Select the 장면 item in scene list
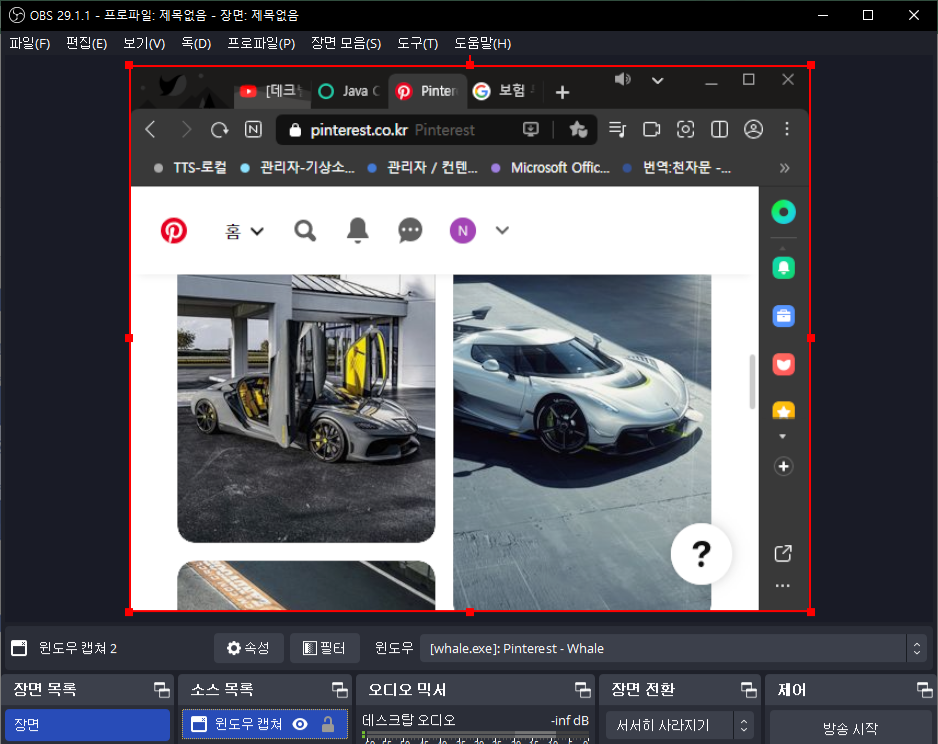 coord(86,725)
